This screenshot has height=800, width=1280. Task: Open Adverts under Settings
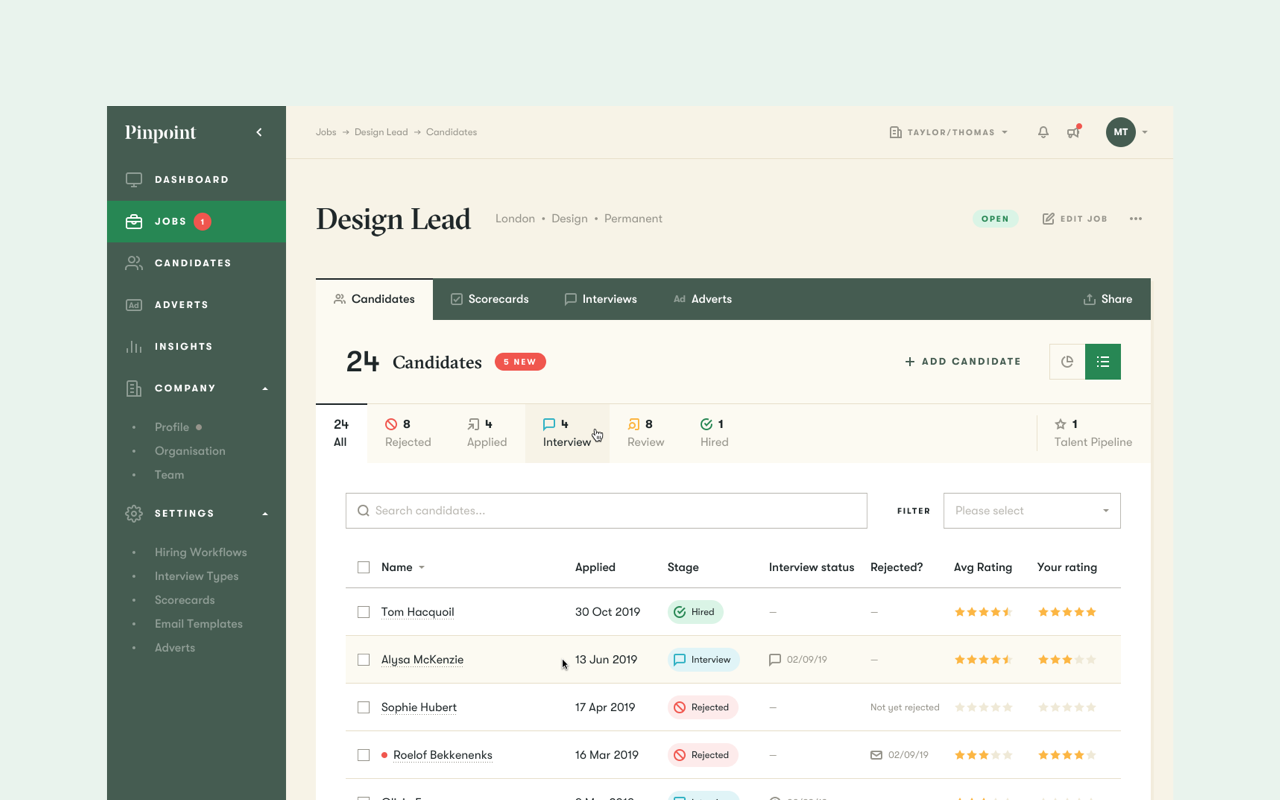click(x=174, y=648)
